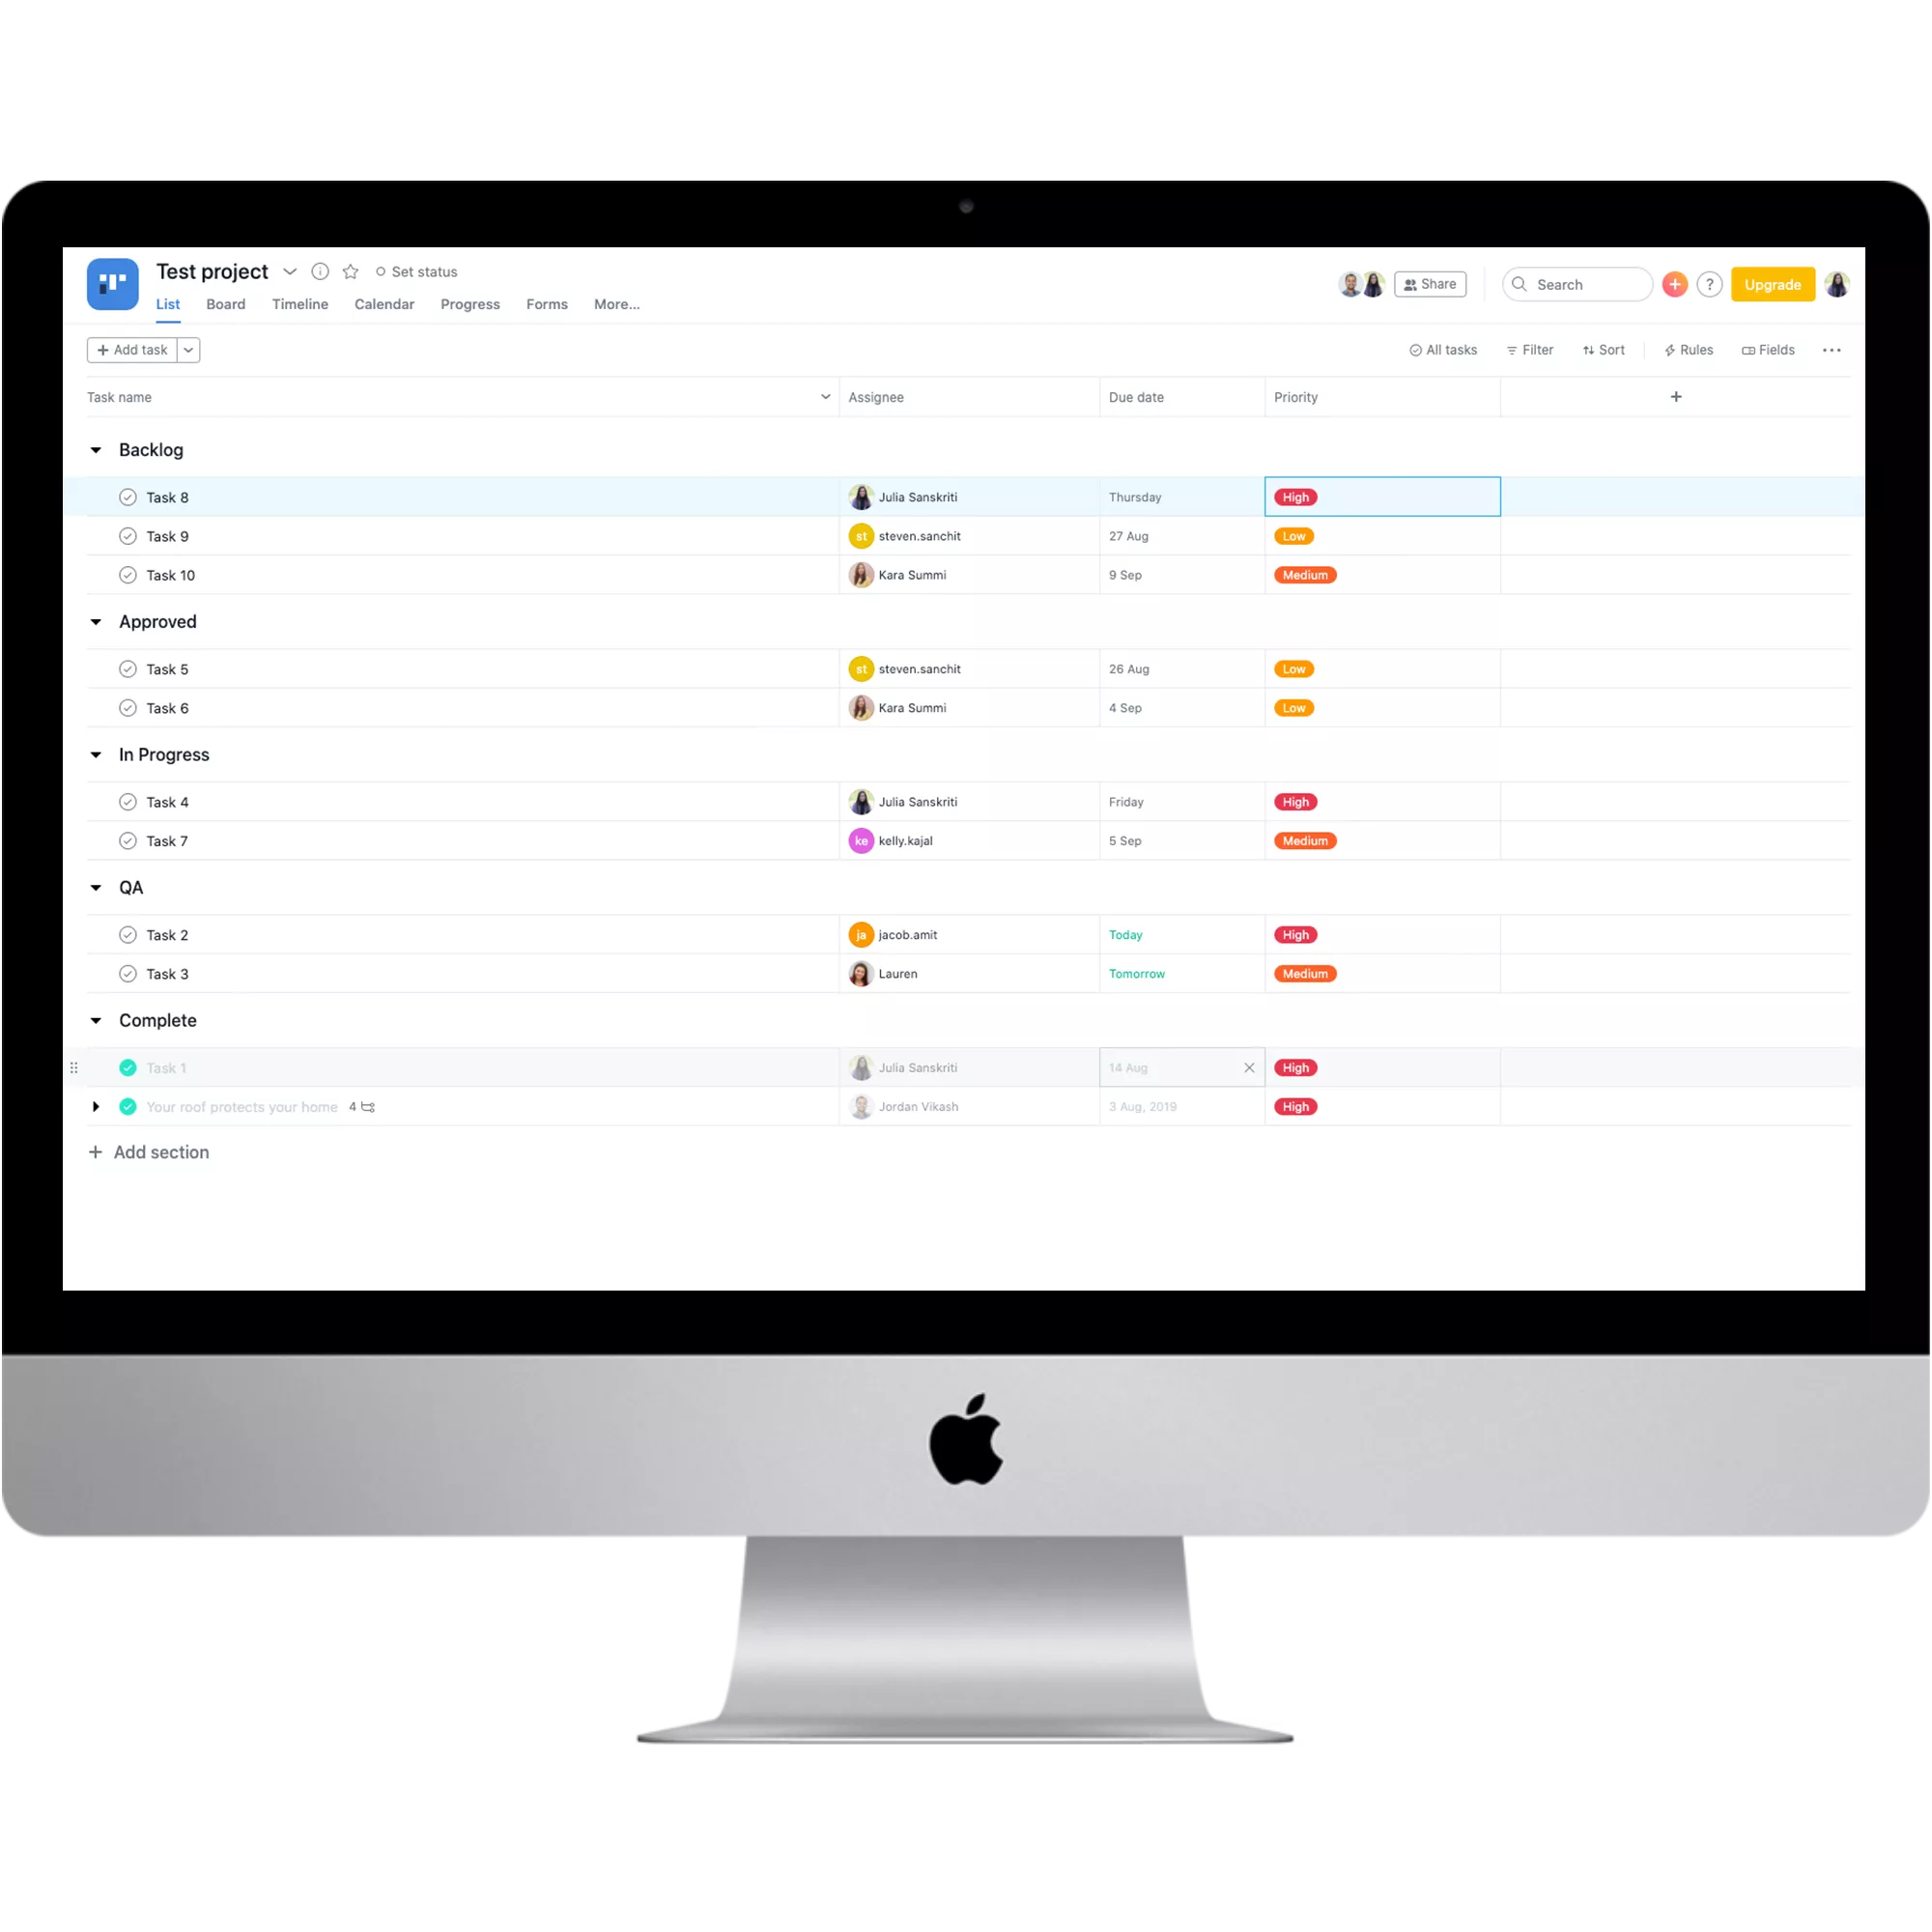Image resolution: width=1932 pixels, height=1932 pixels.
Task: Switch to the Timeline tab
Action: pyautogui.click(x=299, y=302)
